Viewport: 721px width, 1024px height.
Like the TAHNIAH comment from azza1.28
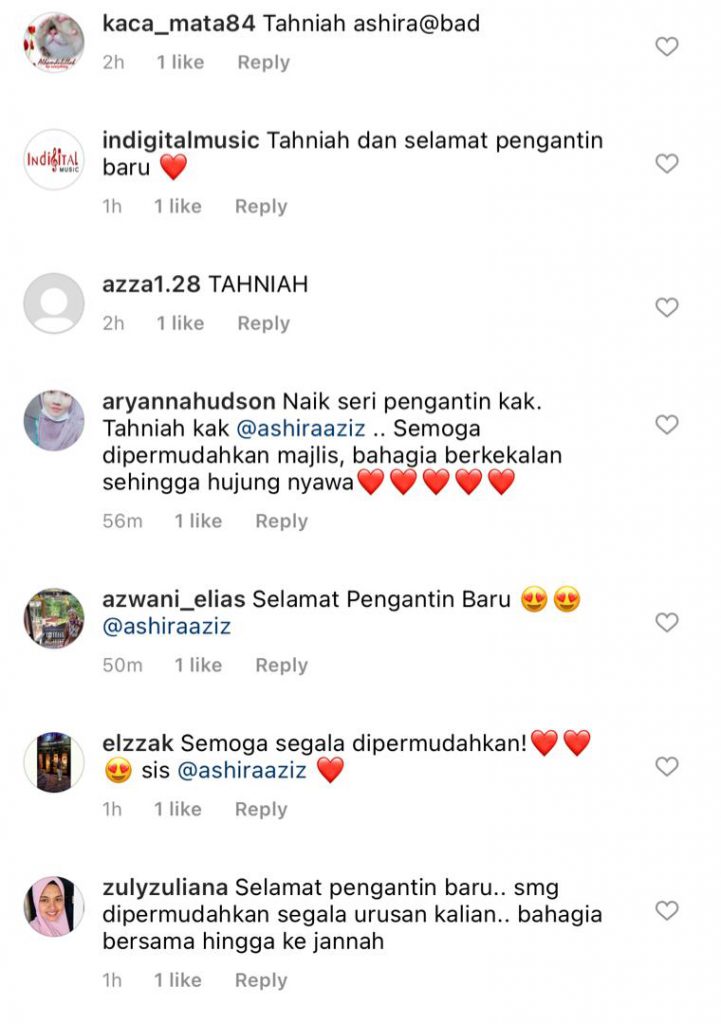(x=667, y=307)
